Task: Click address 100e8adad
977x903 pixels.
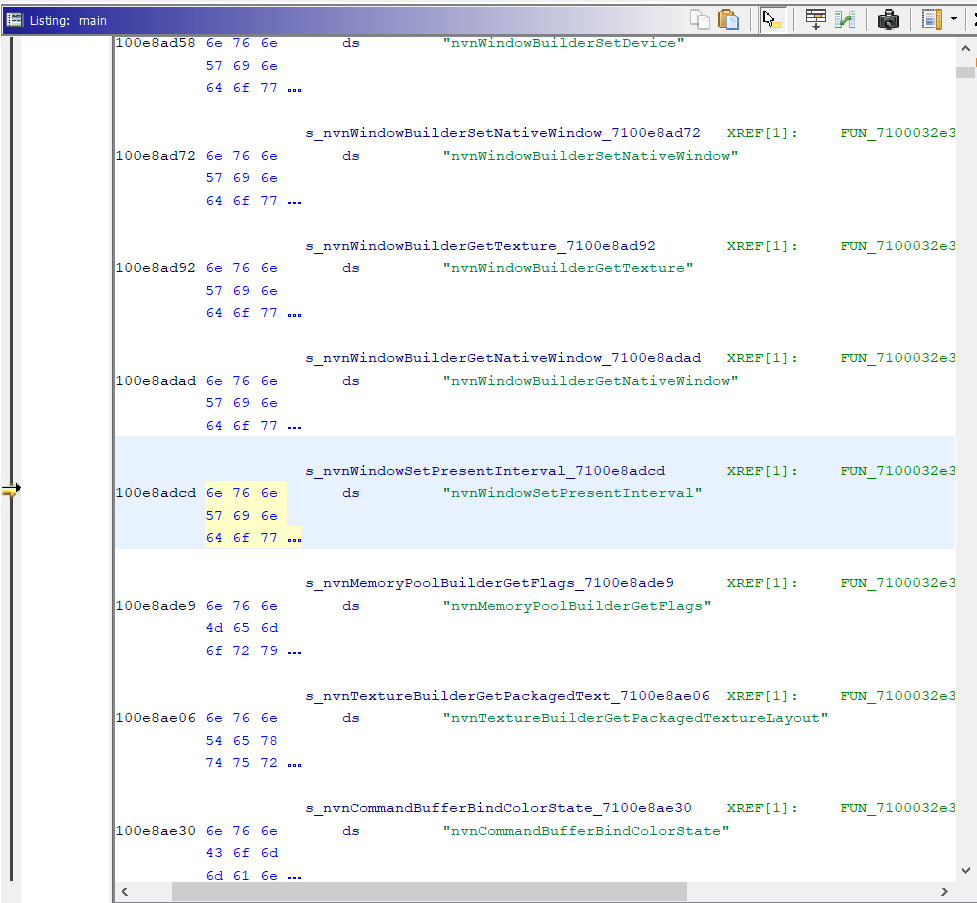Action: (156, 381)
